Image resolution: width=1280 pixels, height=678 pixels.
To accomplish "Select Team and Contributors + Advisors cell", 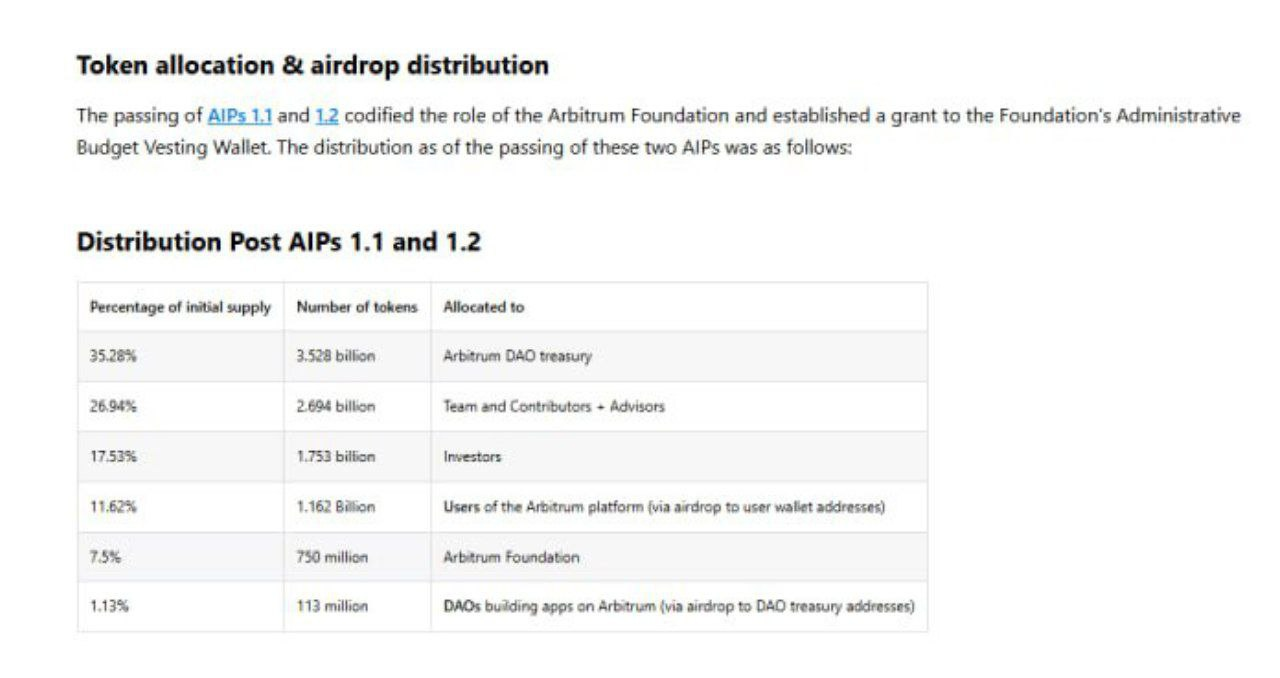I will coord(553,407).
